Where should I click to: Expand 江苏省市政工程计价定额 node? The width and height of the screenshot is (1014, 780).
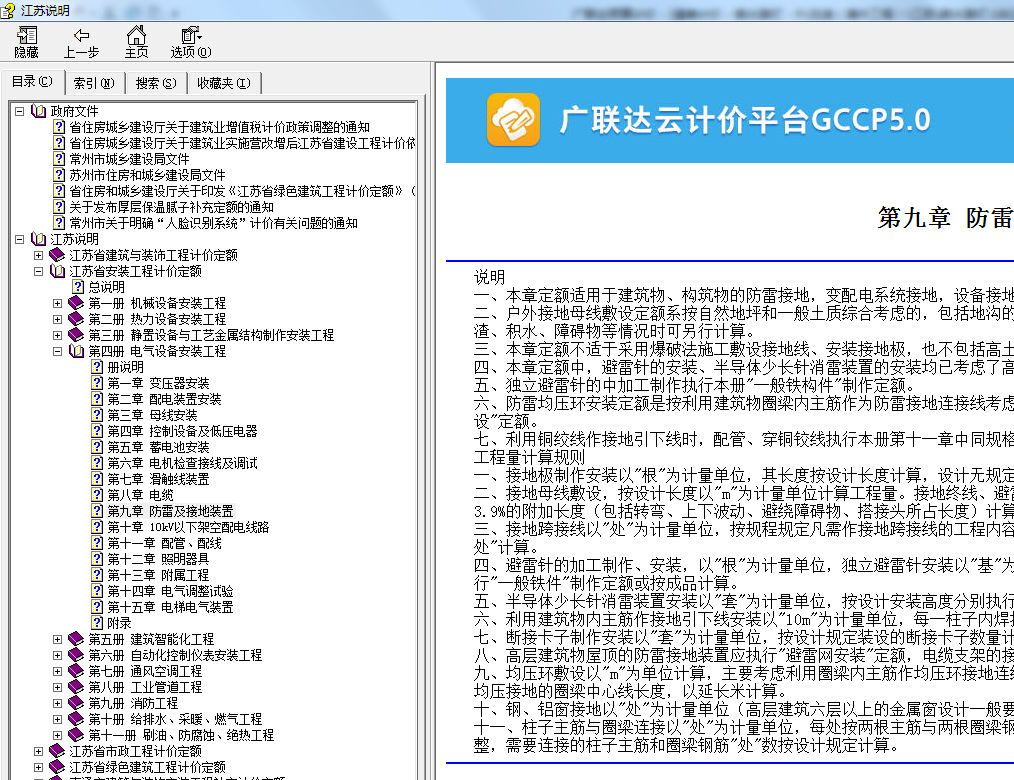(x=38, y=752)
